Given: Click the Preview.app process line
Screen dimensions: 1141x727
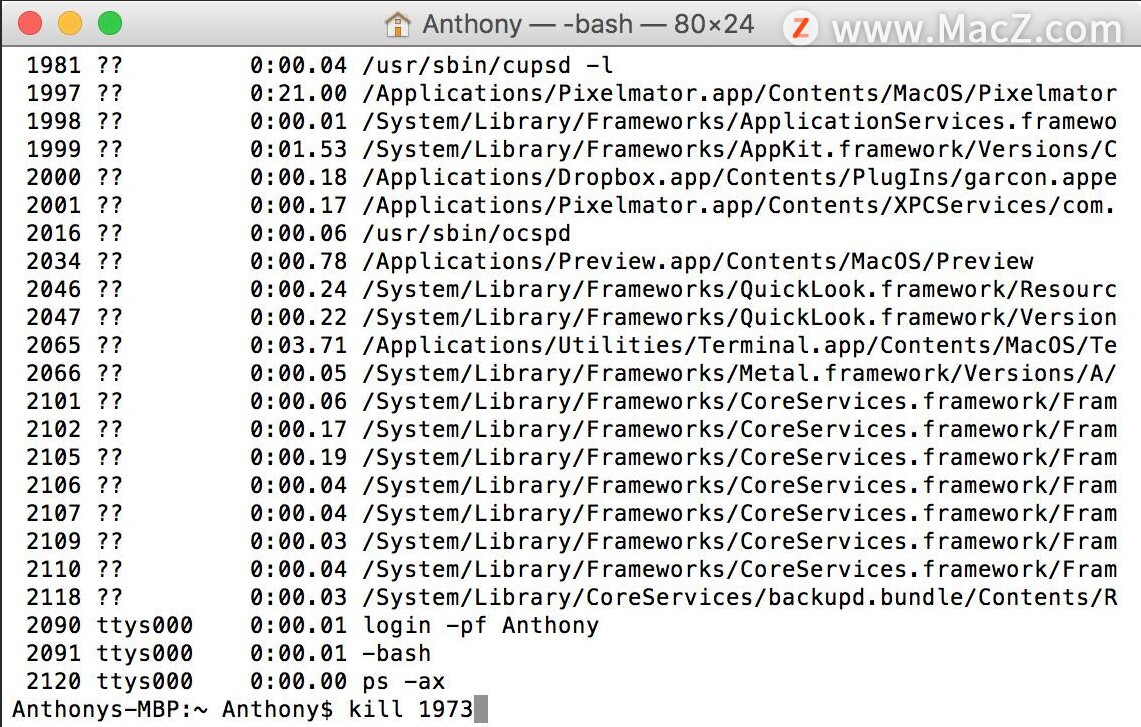Looking at the screenshot, I should point(530,261).
